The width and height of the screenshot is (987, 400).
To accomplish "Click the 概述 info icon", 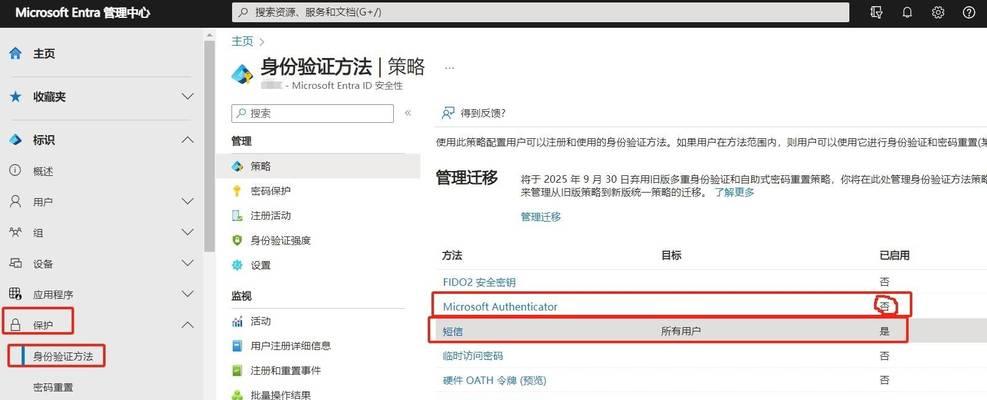I will tap(16, 171).
